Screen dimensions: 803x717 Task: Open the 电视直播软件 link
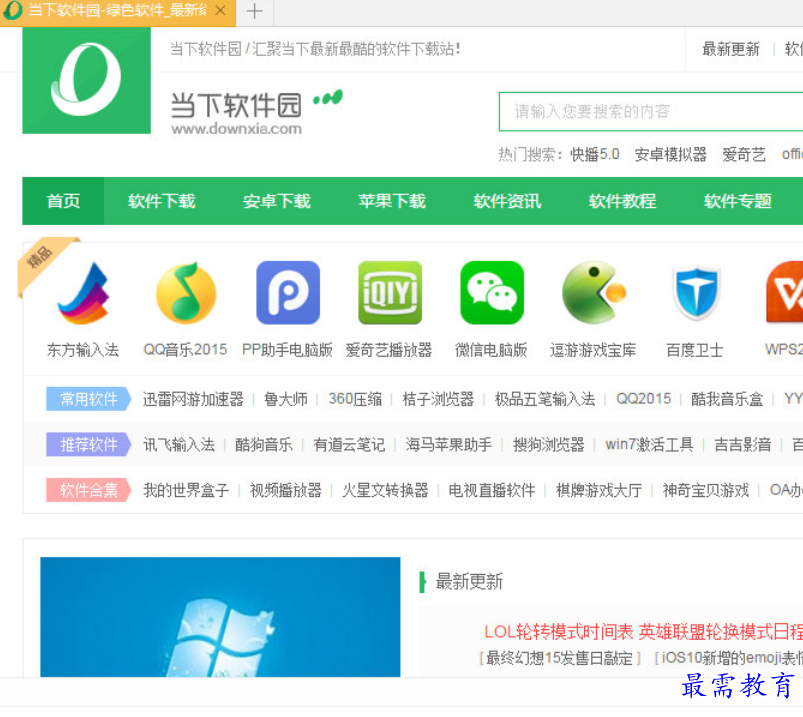coord(492,490)
